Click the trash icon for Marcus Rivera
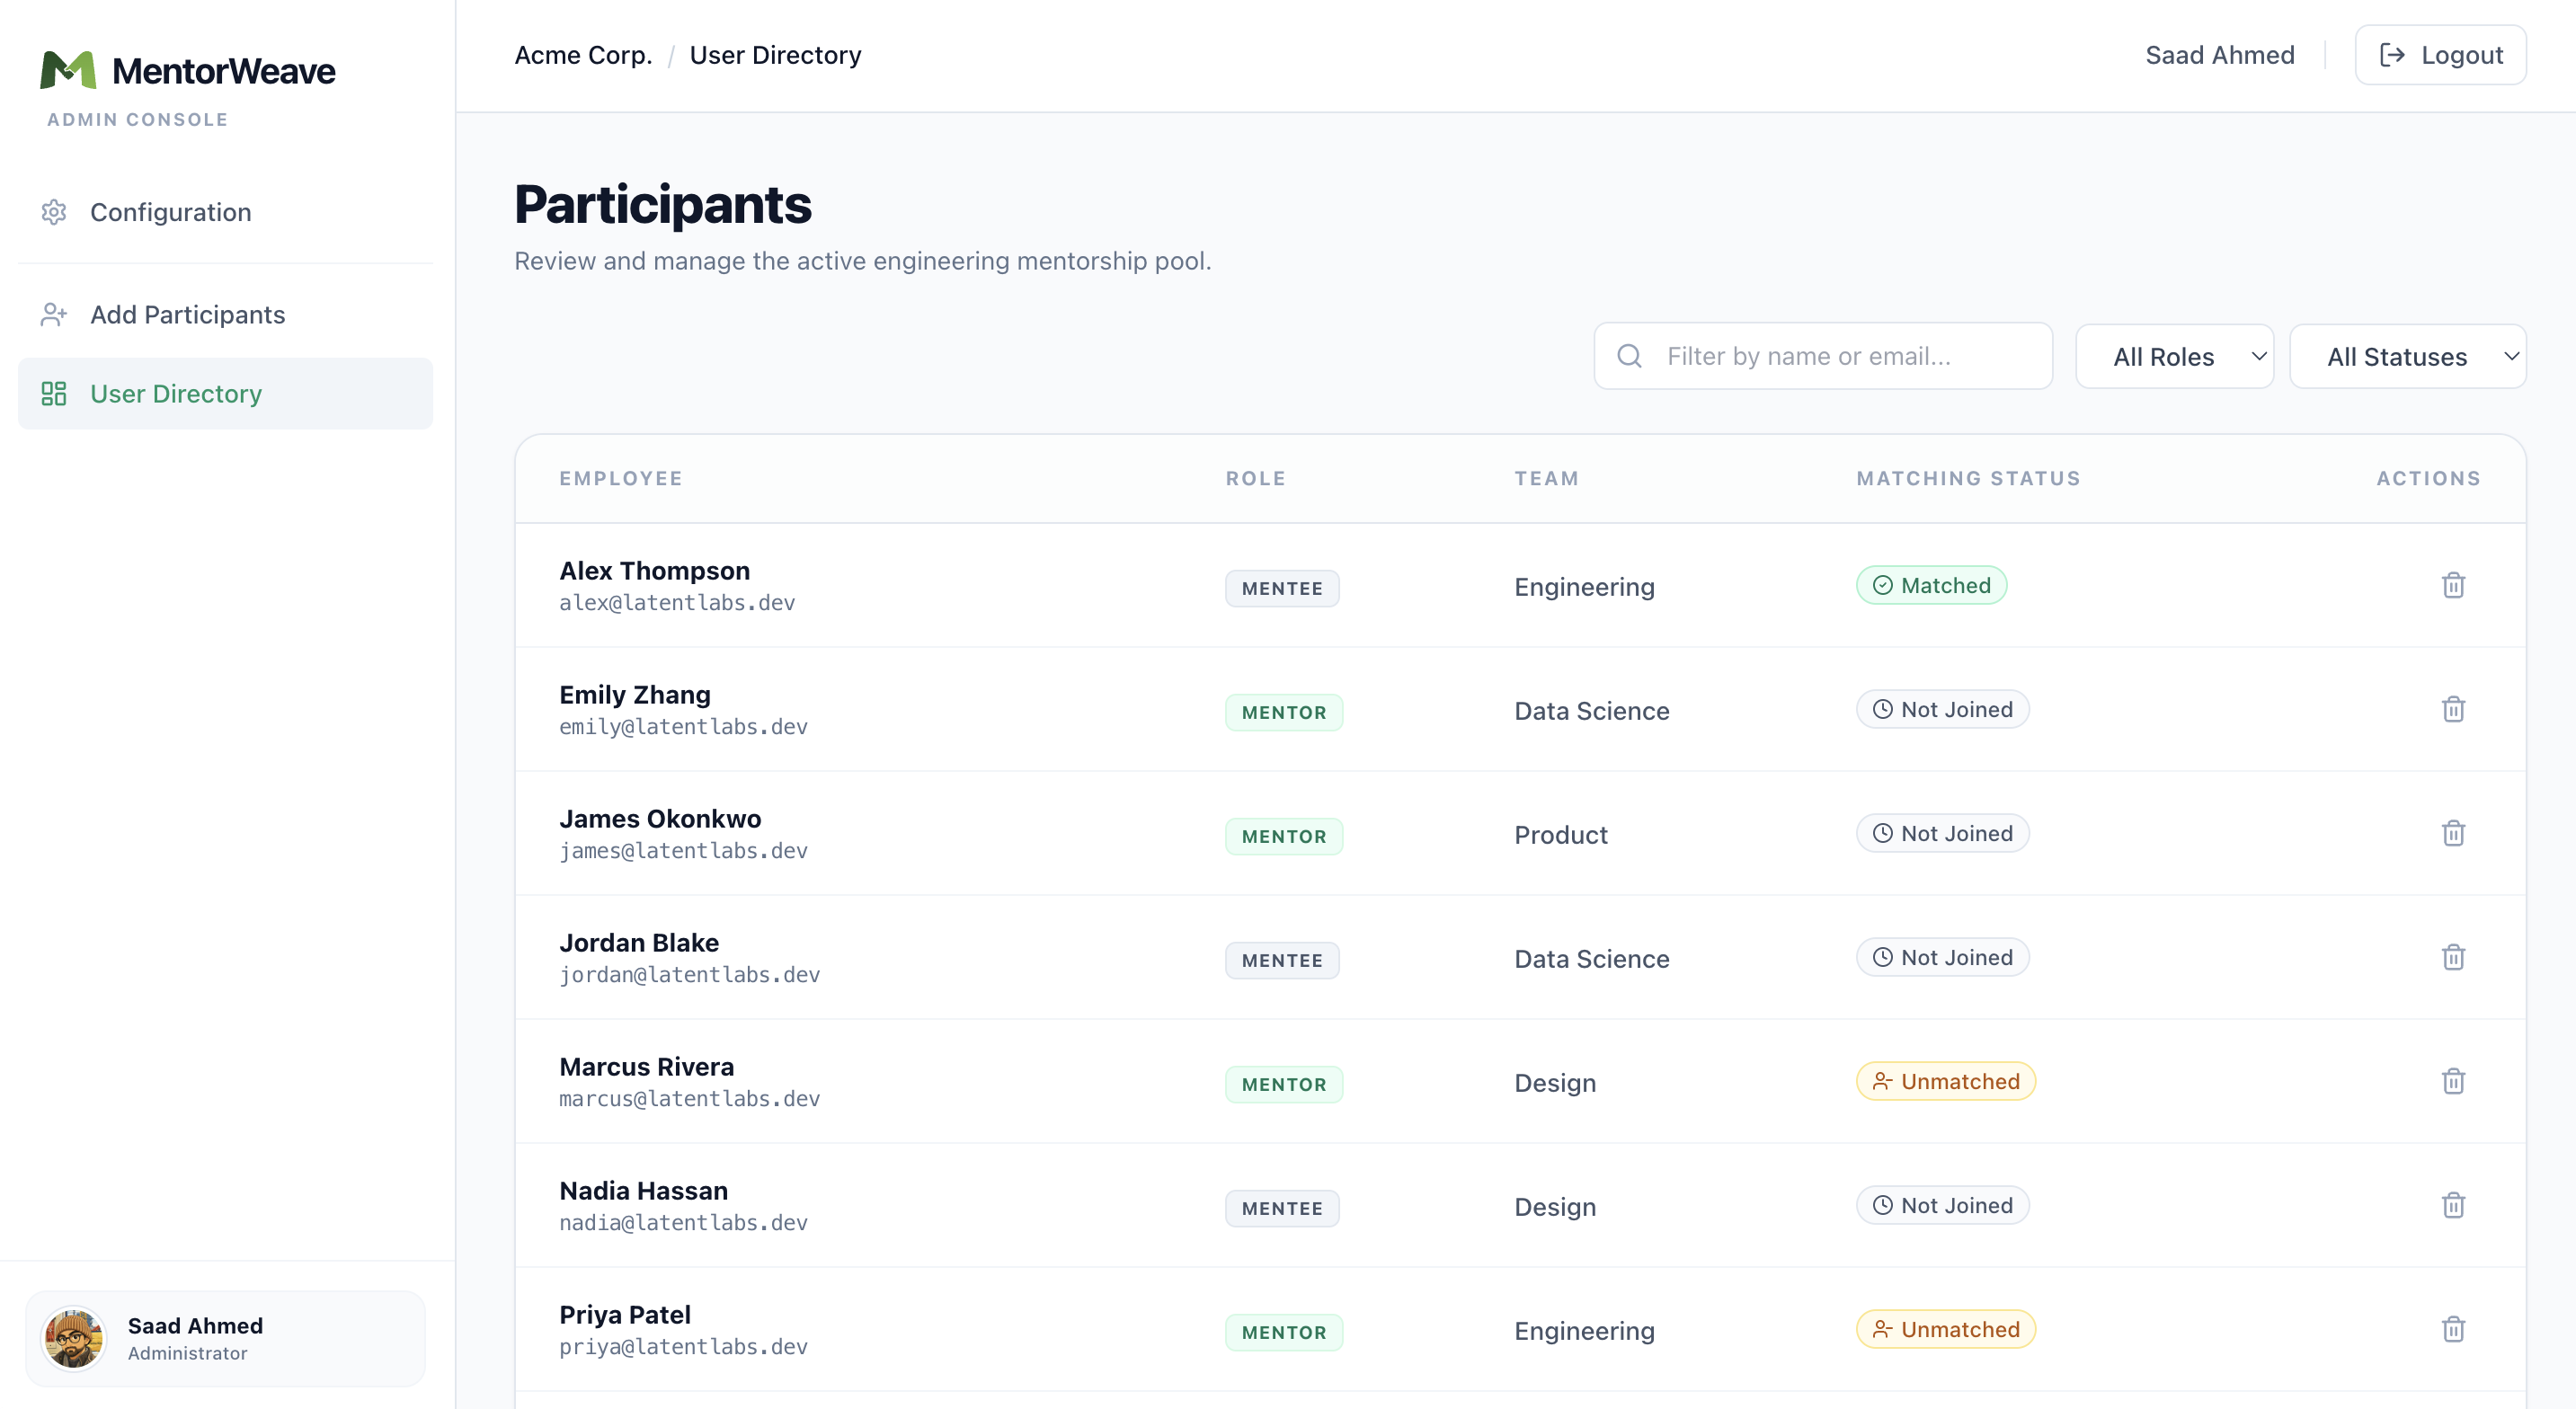The width and height of the screenshot is (2576, 1409). point(2453,1081)
